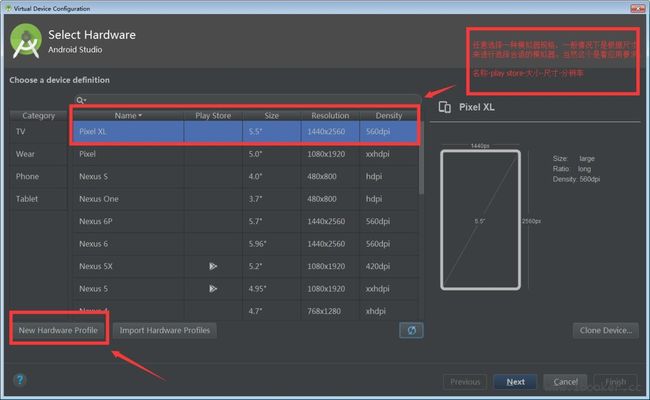The height and width of the screenshot is (400, 650).
Task: Click the Resolution column header
Action: click(330, 116)
